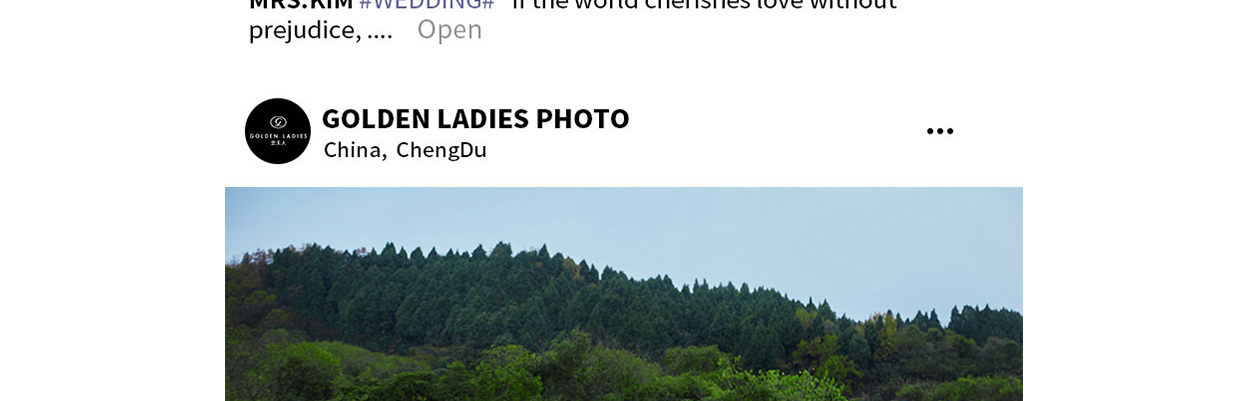Expand the truncated caption with Open
Image resolution: width=1250 pixels, height=401 pixels.
[x=449, y=29]
